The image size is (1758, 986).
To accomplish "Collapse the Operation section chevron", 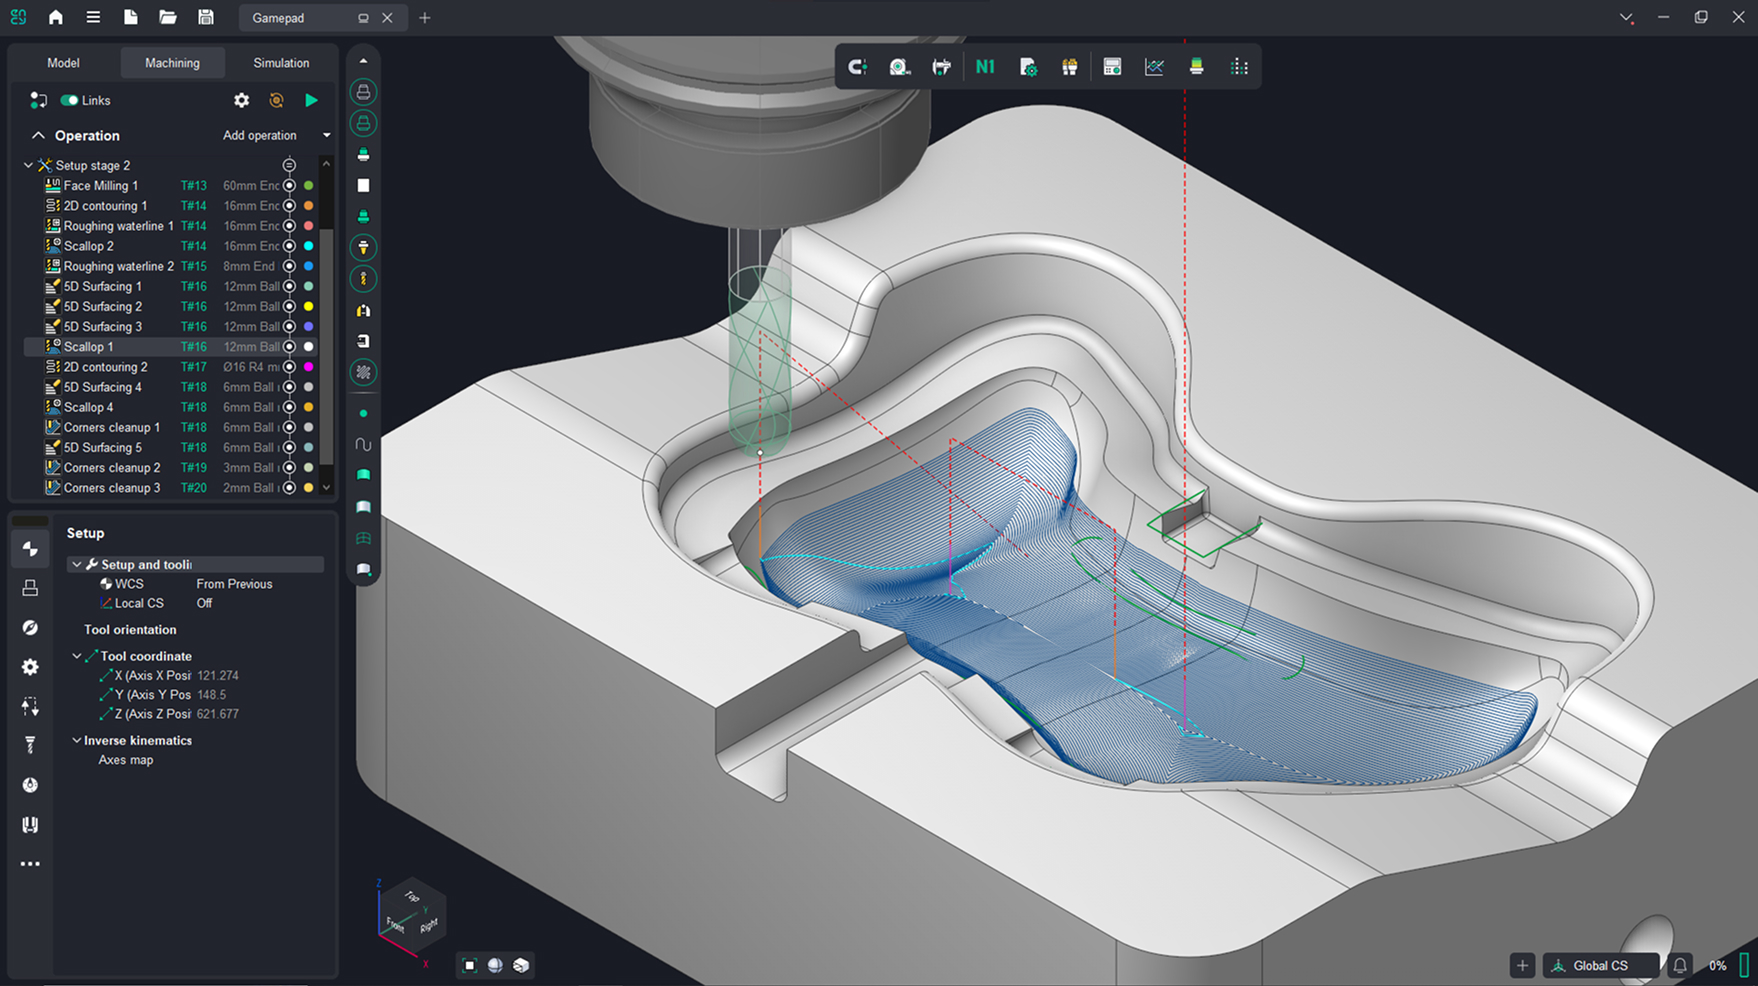I will tap(38, 135).
